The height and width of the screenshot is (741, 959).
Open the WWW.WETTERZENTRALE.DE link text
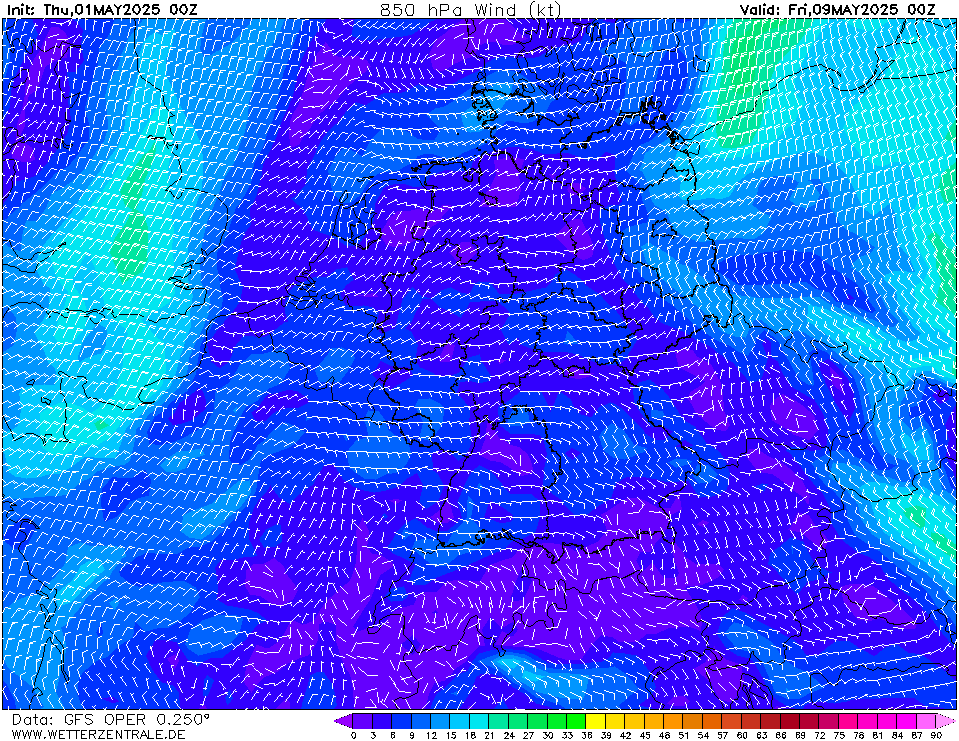[98, 734]
